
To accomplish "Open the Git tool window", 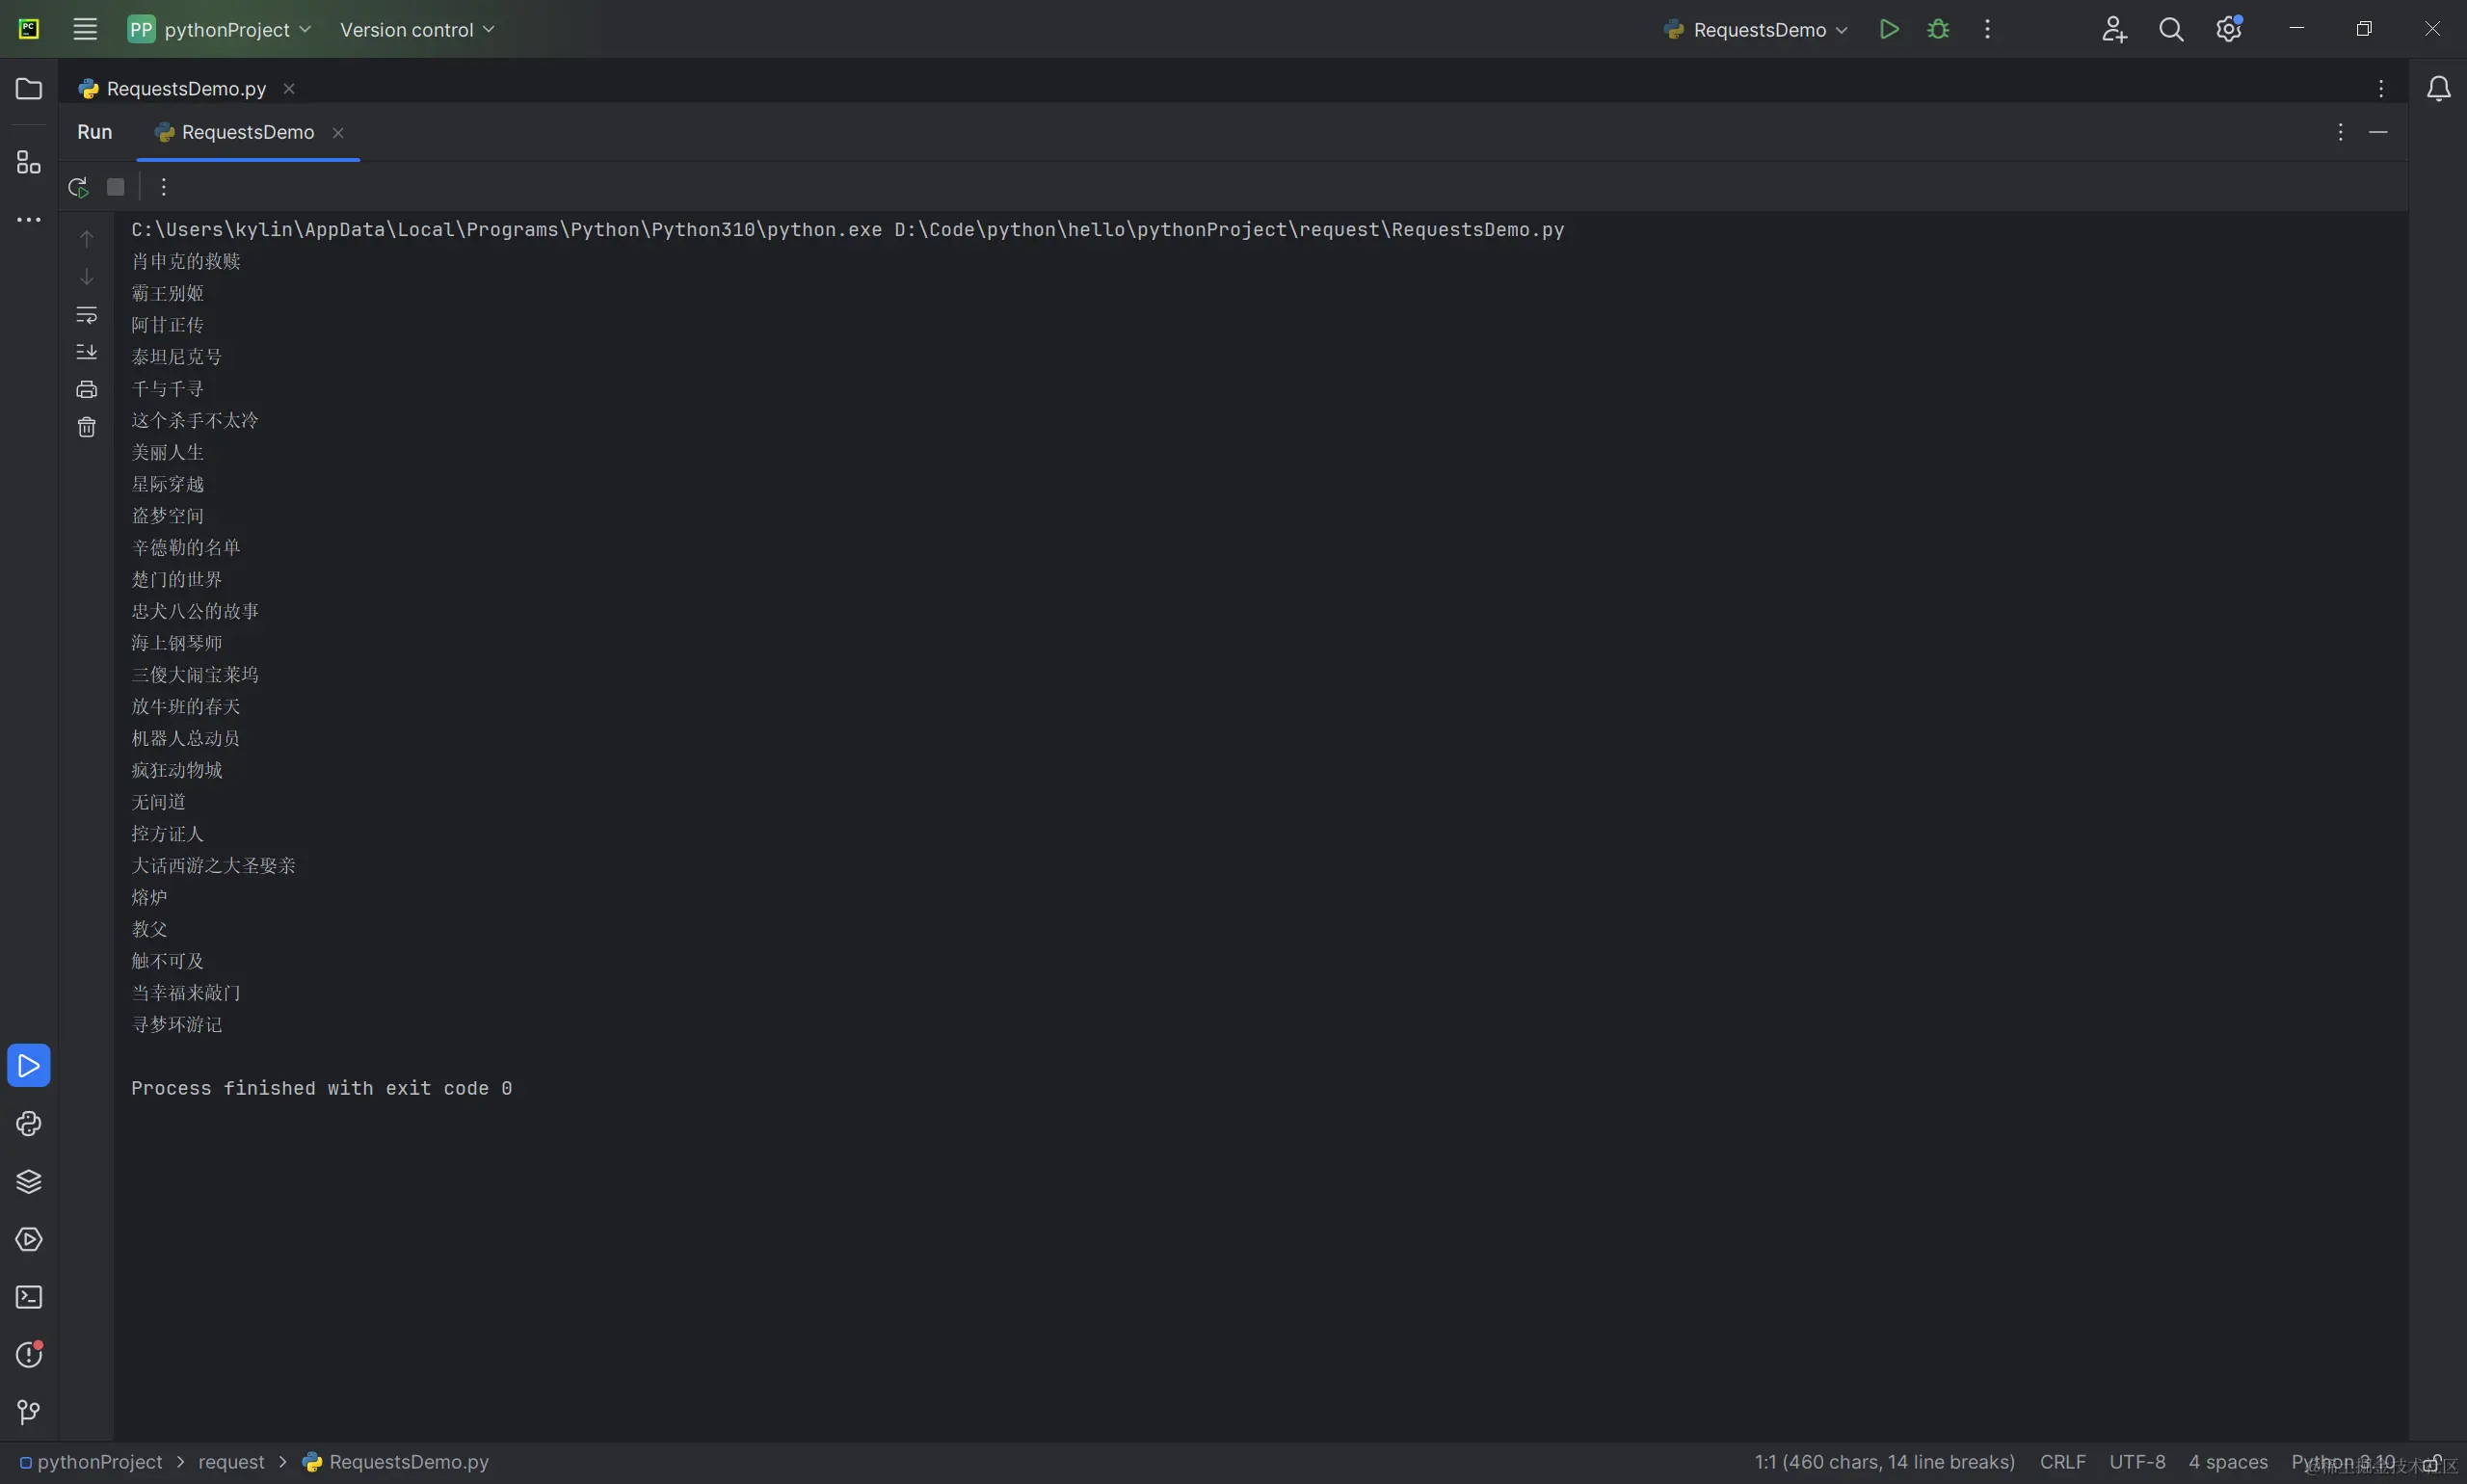I will (29, 1412).
